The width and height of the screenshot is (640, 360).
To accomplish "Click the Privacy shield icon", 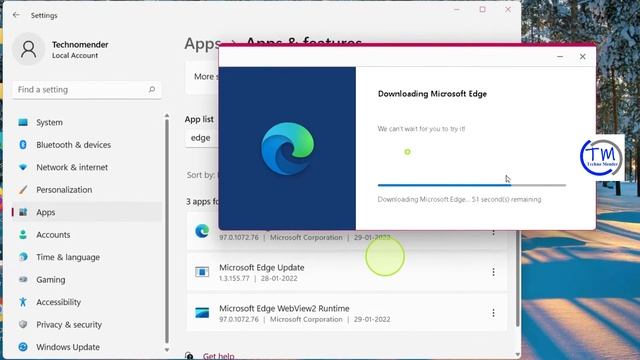I will click(23, 324).
